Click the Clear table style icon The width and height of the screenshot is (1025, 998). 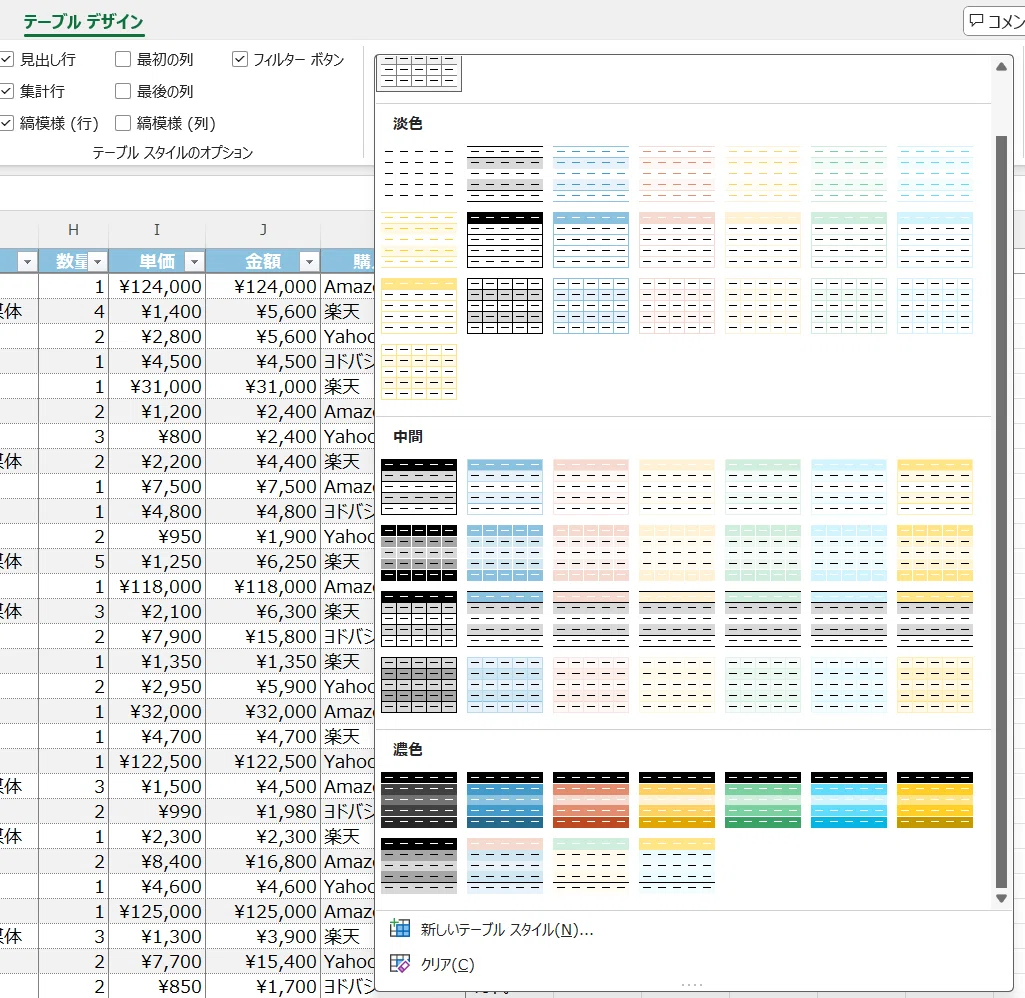tap(399, 963)
